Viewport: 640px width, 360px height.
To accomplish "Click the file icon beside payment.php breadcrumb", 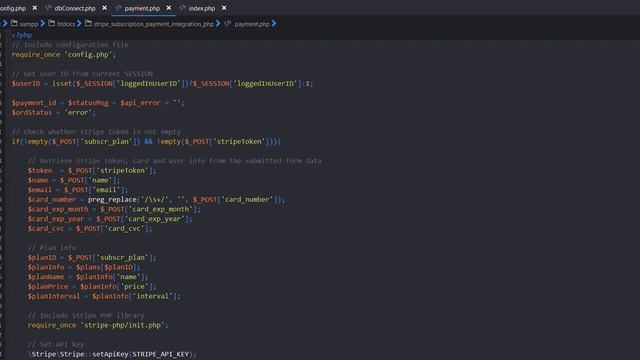I will [228, 24].
